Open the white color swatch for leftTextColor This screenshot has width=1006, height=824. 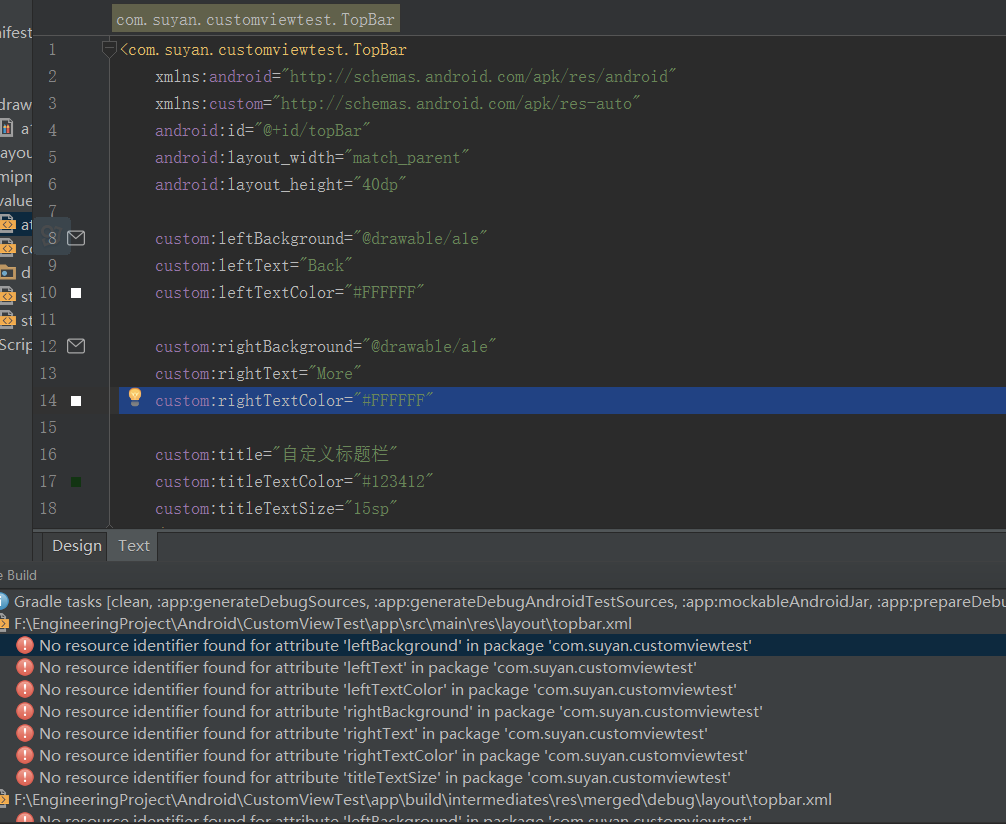pos(76,293)
